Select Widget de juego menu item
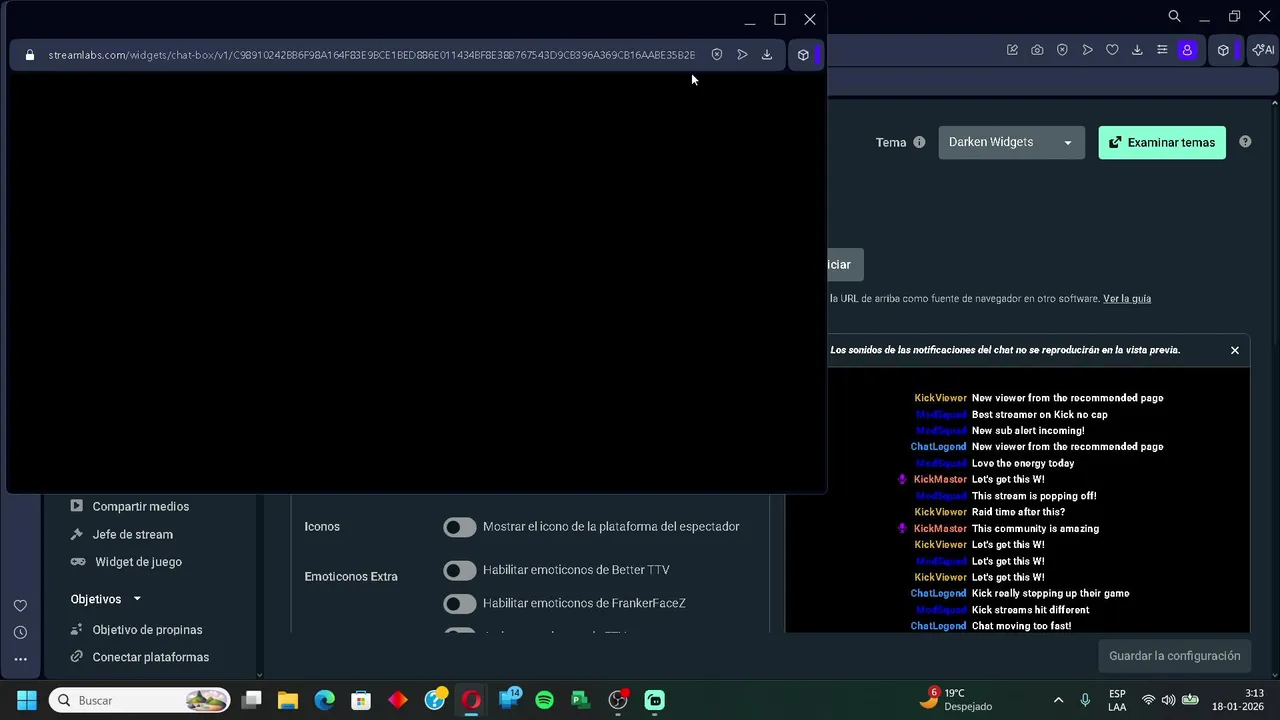 point(138,562)
